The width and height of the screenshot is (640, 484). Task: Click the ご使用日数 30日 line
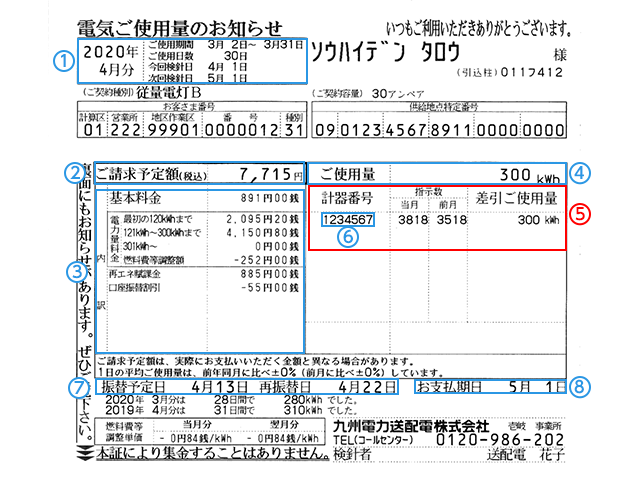point(198,56)
